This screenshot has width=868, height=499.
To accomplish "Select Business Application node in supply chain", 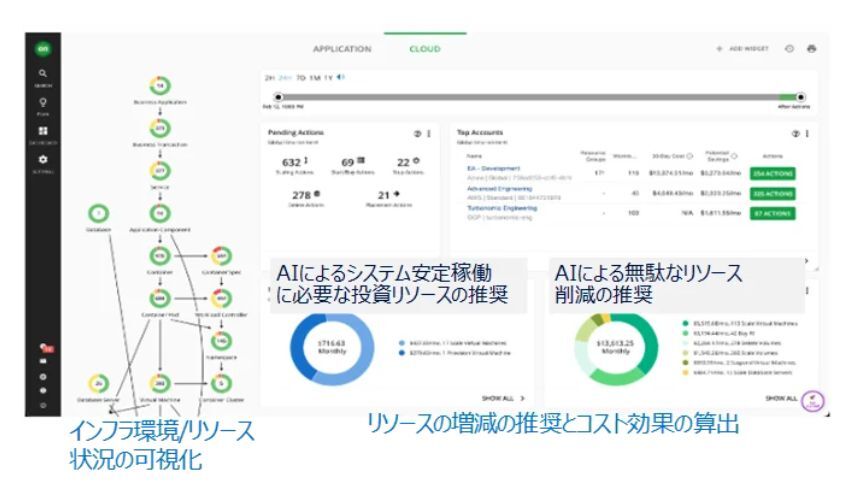I will pyautogui.click(x=160, y=86).
